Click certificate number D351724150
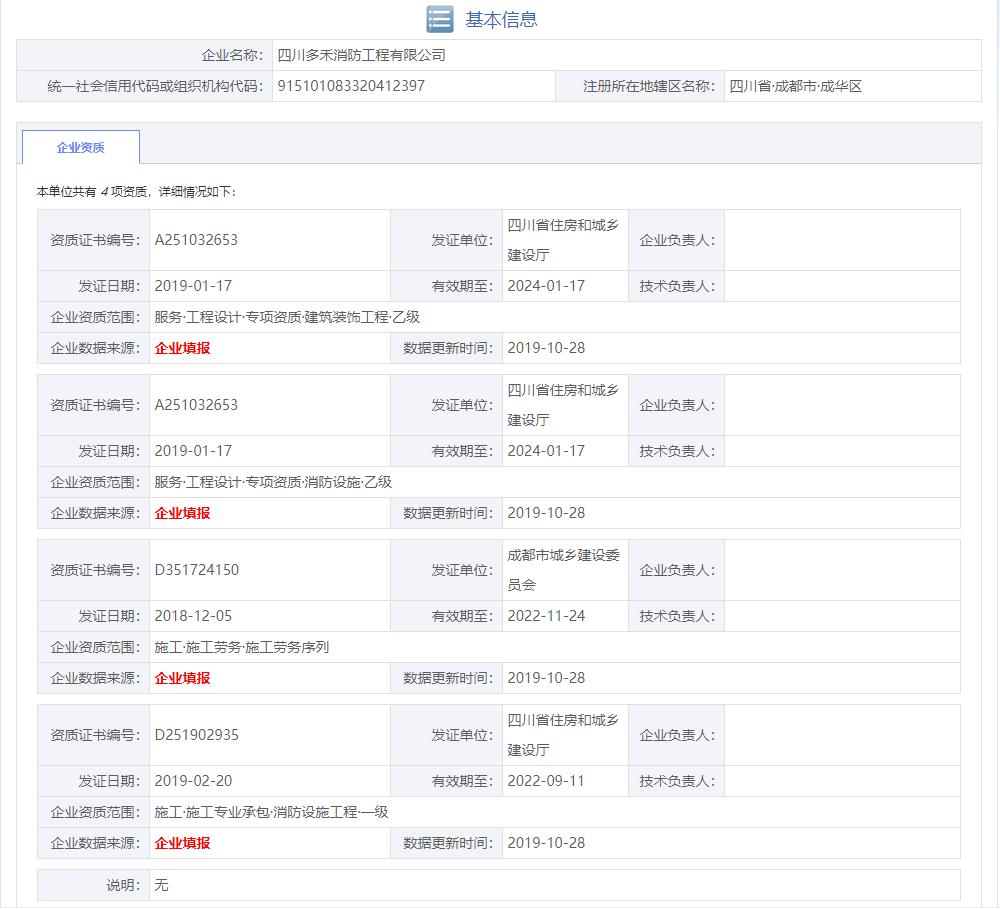 197,570
